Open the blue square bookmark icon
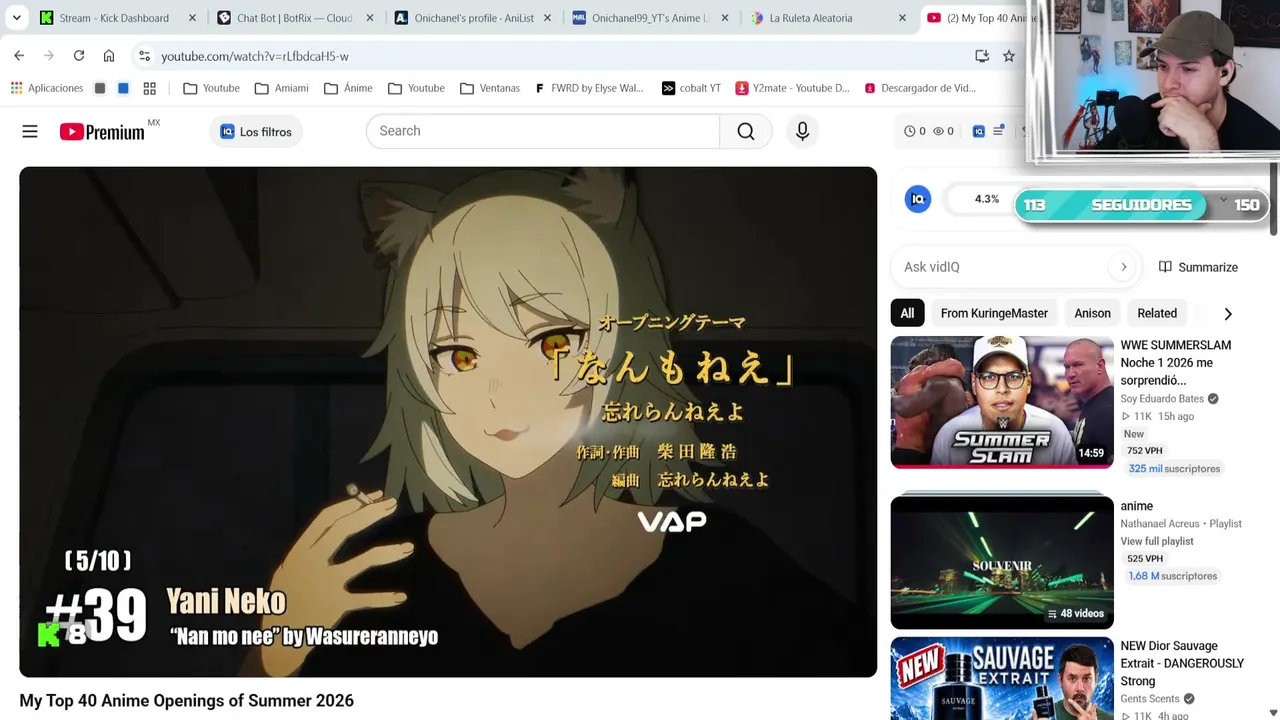The image size is (1280, 720). coord(123,88)
